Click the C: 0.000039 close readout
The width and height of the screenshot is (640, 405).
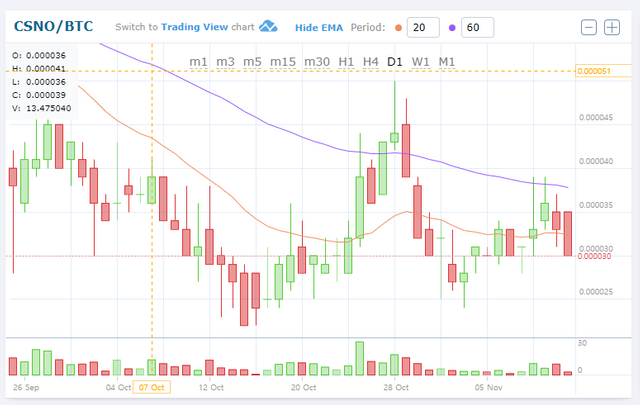pyautogui.click(x=39, y=95)
